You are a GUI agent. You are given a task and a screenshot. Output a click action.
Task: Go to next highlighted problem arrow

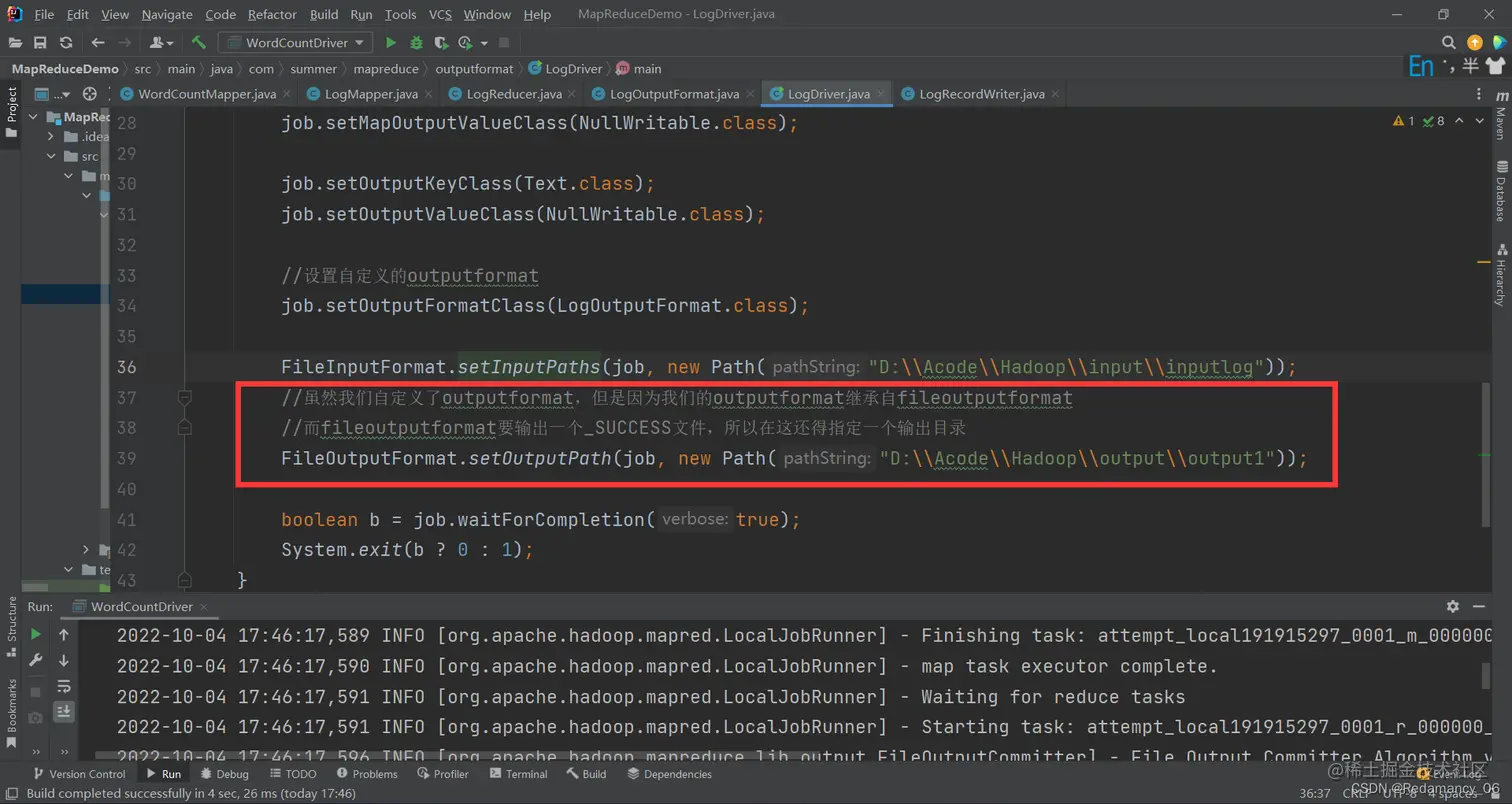pos(1479,121)
